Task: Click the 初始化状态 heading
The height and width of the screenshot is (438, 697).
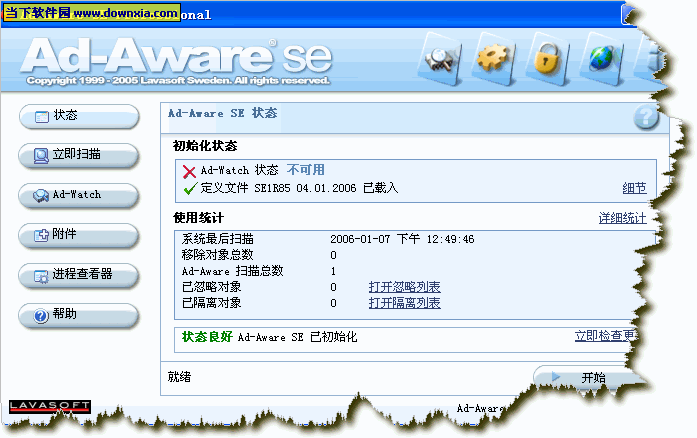Action: pyautogui.click(x=205, y=146)
